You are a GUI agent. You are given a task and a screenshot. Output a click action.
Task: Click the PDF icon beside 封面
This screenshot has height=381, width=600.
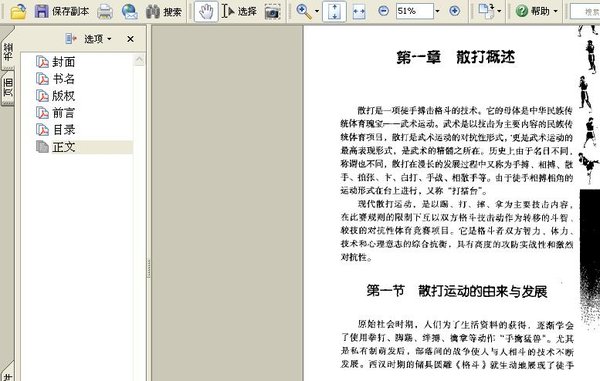coord(42,62)
